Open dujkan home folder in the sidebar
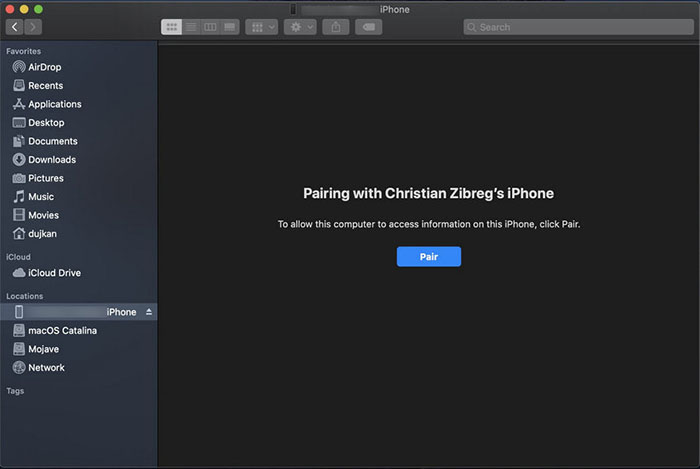700x469 pixels. coord(79,233)
